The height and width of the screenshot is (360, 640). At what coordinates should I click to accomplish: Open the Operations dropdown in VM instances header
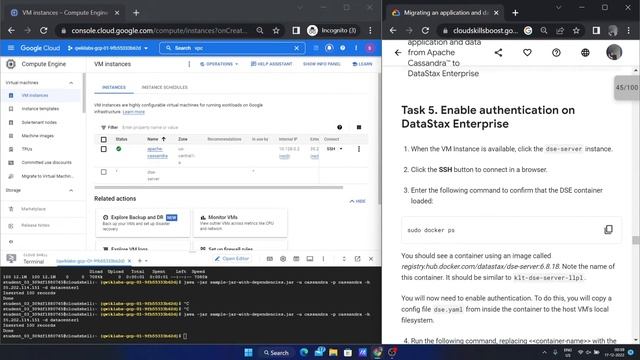[219, 64]
